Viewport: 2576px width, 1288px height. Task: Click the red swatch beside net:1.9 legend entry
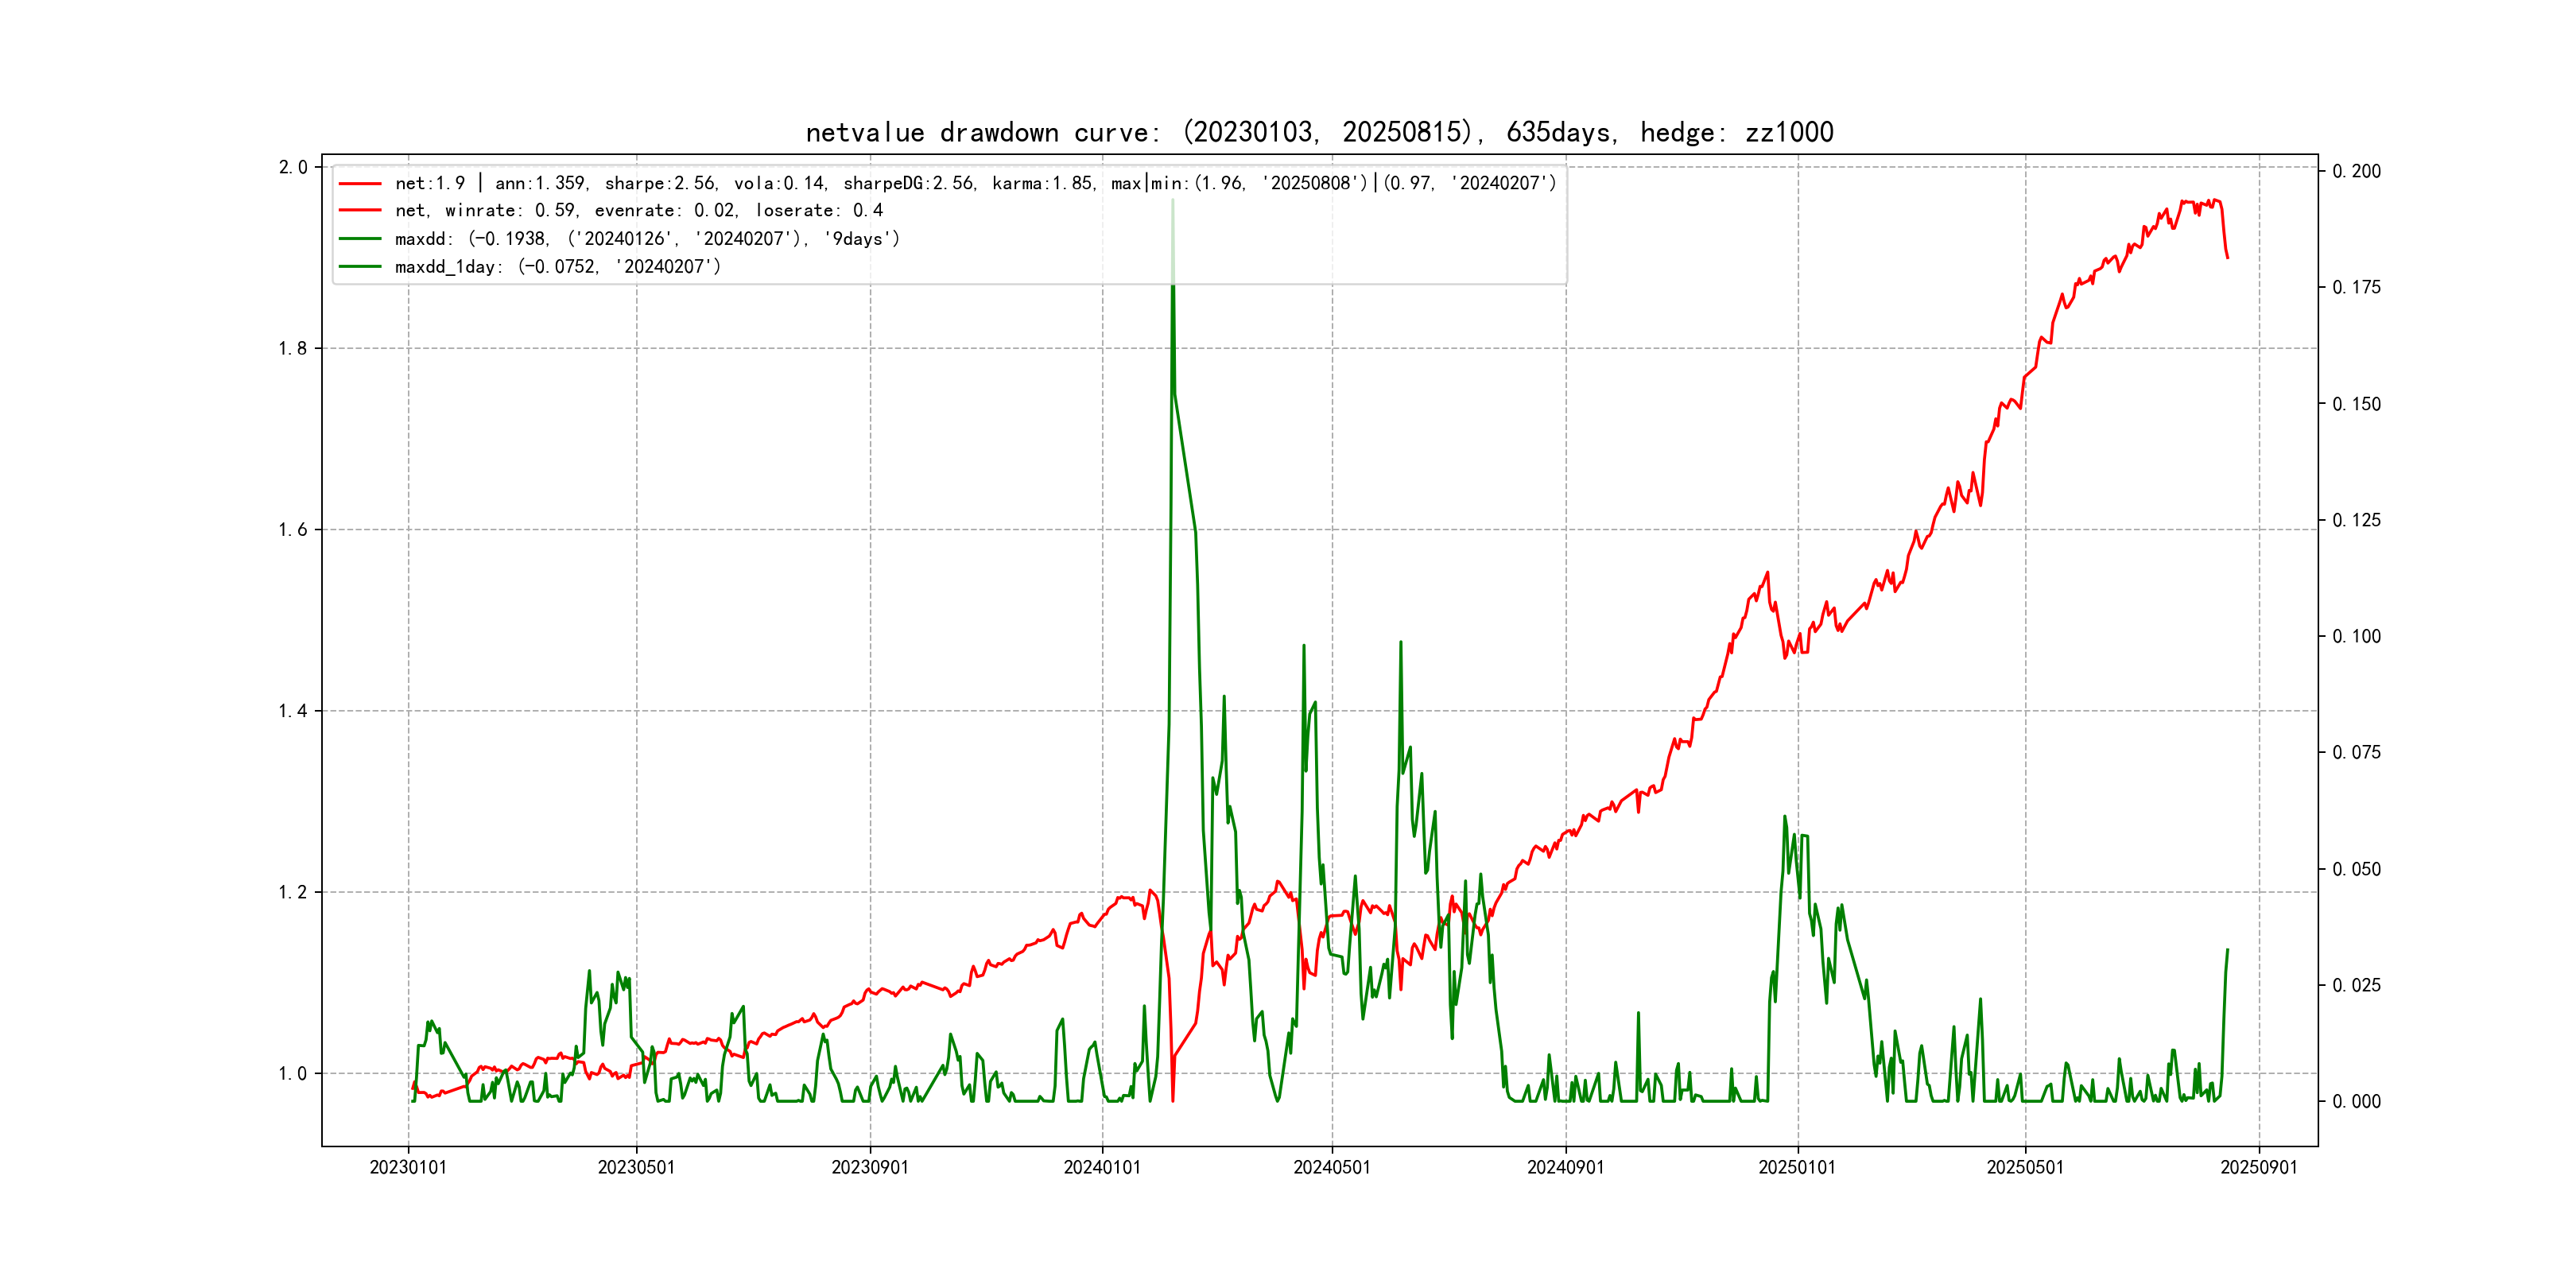point(360,184)
